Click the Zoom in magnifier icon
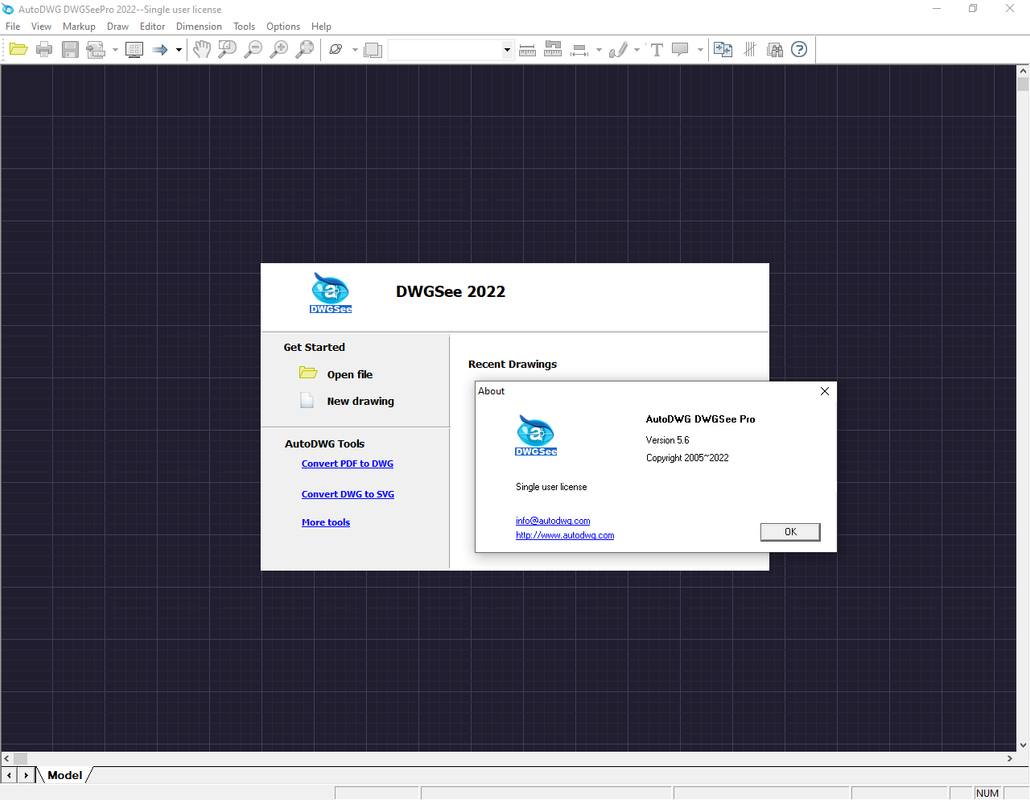Screen dimensions: 1030x800 click(x=279, y=49)
